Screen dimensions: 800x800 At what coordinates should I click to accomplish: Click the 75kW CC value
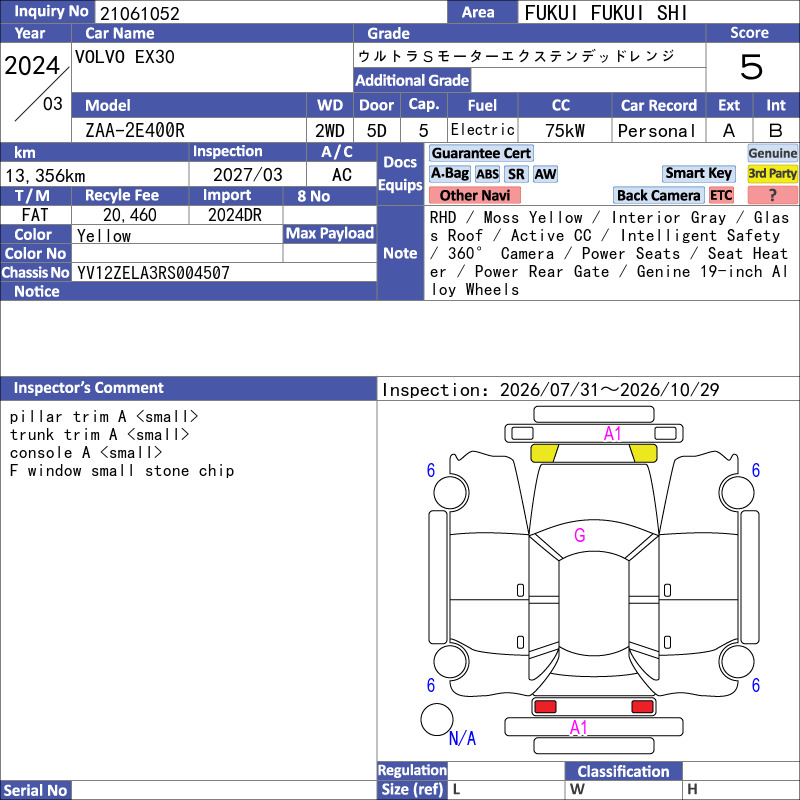[x=565, y=131]
